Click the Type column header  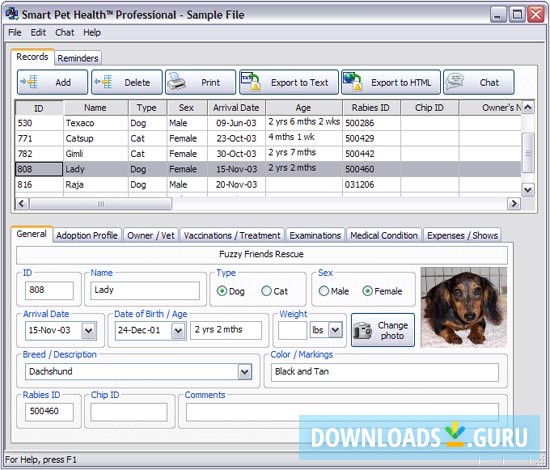148,108
